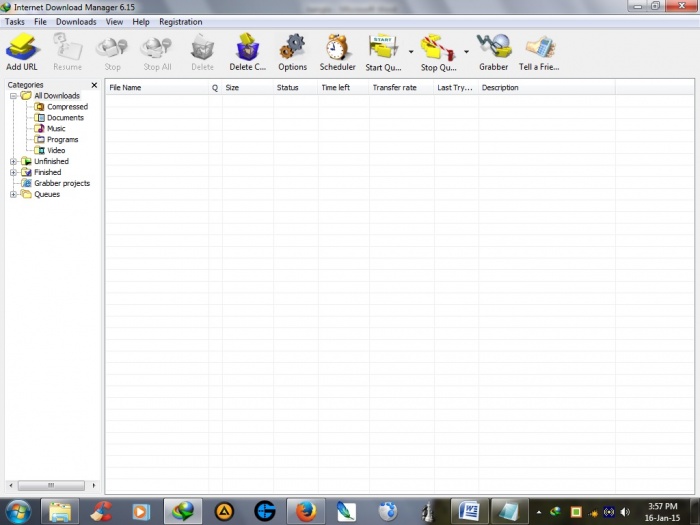Open Windows Explorer from the taskbar
The height and width of the screenshot is (525, 700).
pos(60,512)
